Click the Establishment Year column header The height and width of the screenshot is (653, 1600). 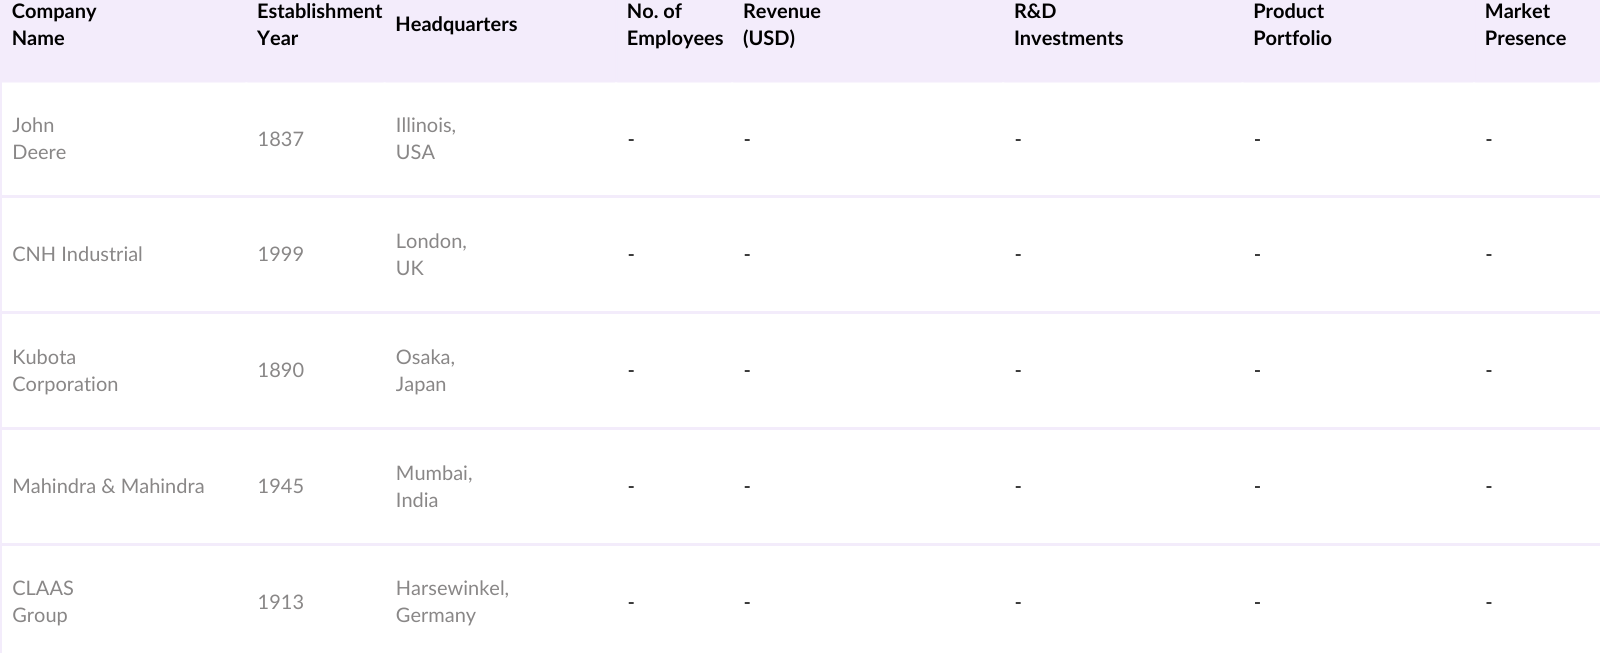point(319,25)
